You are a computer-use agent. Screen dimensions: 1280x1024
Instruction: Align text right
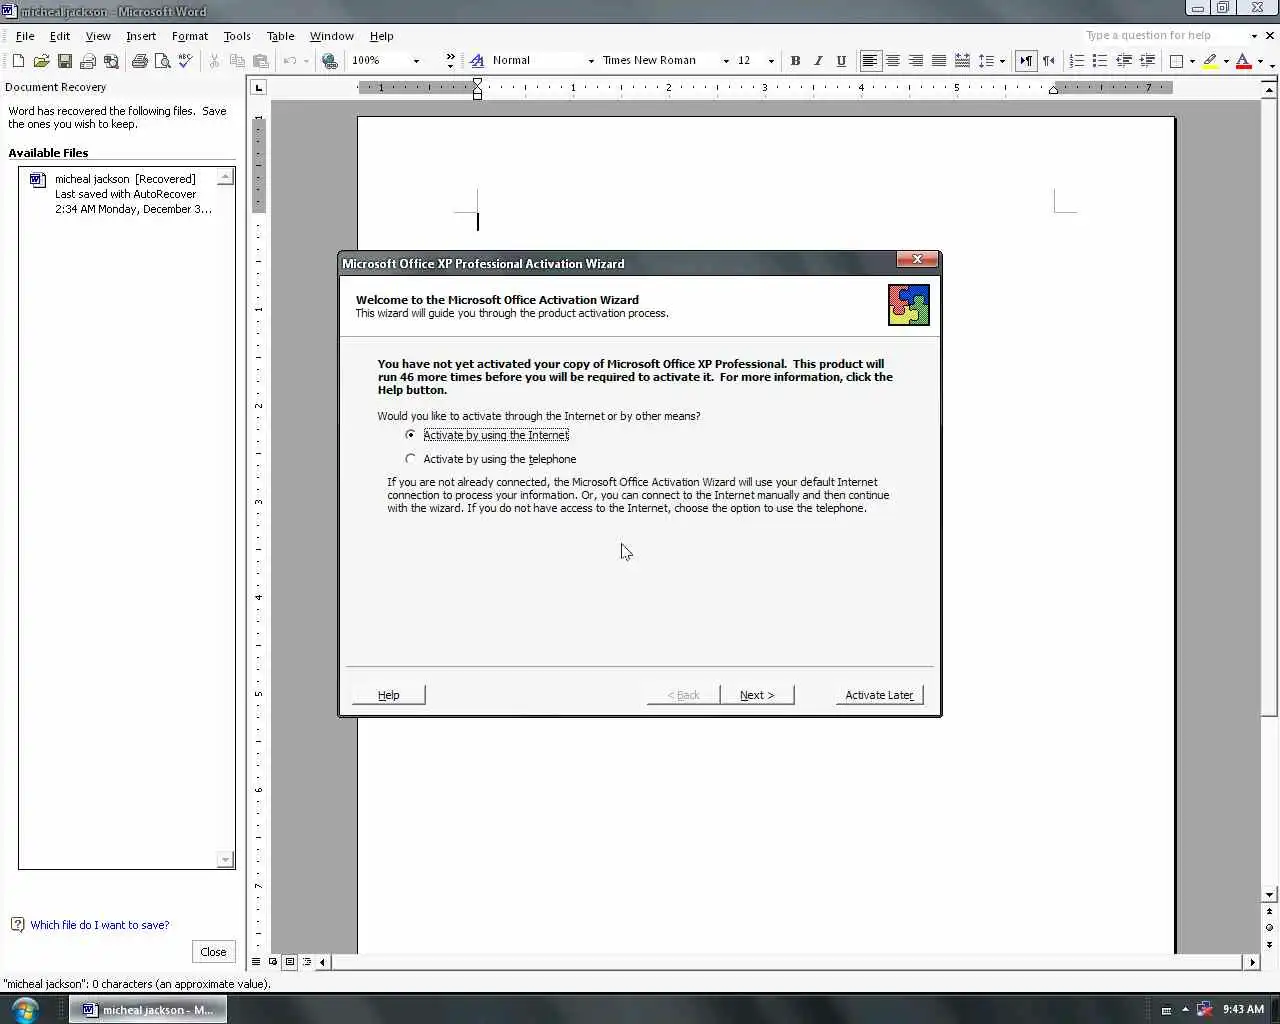tap(916, 61)
